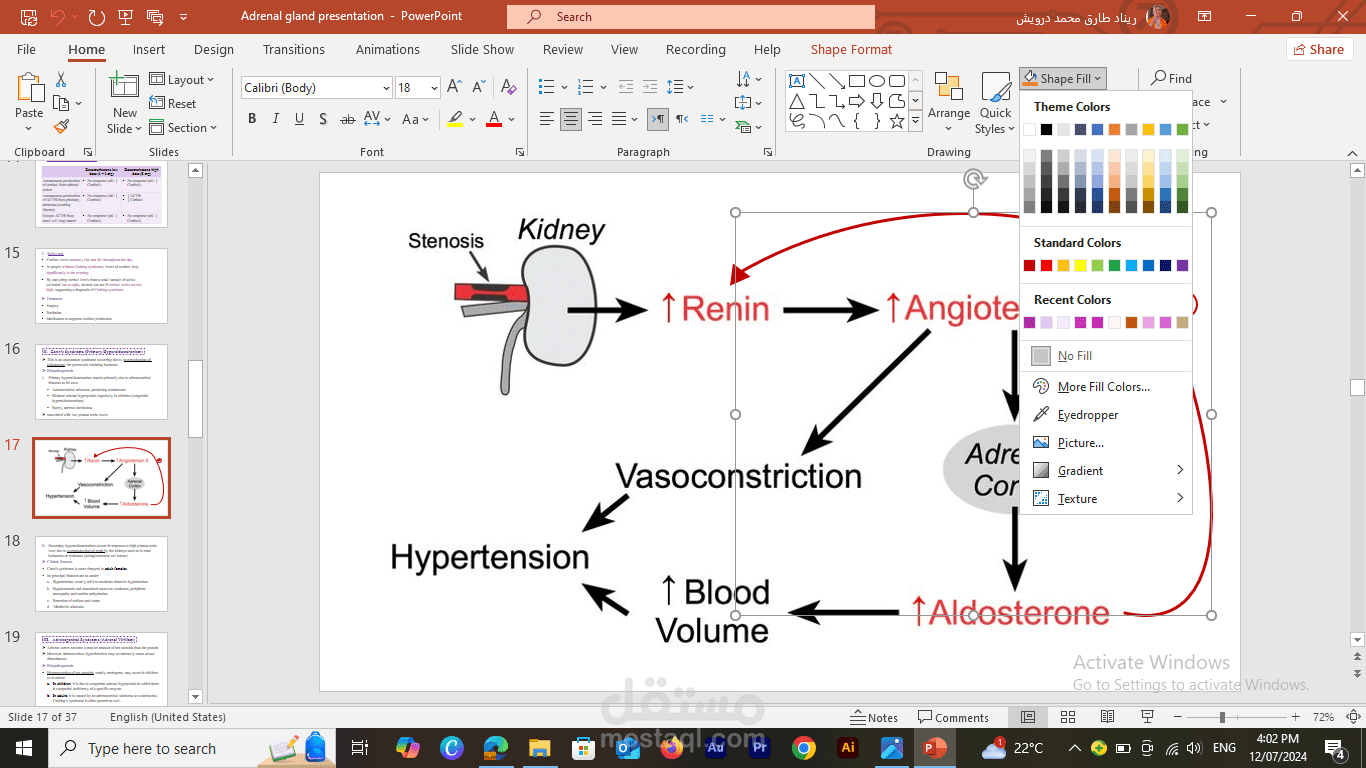The image size is (1366, 768).
Task: Switch to the Insert tab
Action: [x=149, y=49]
